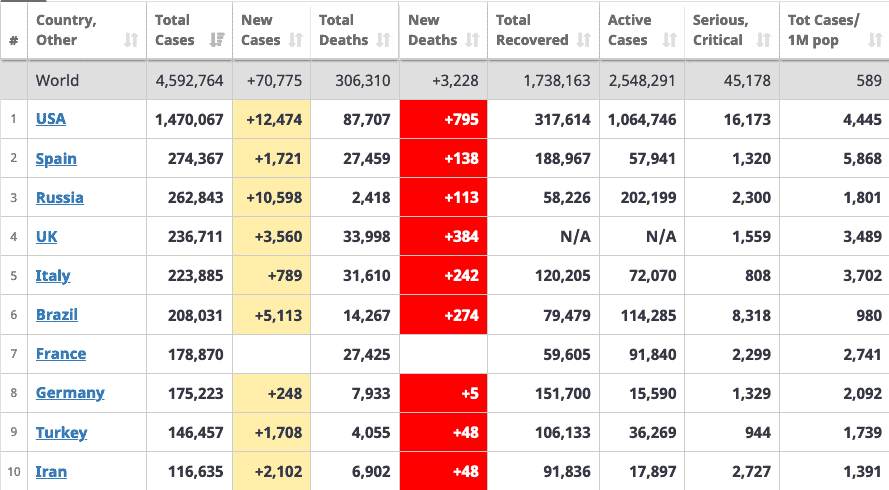The width and height of the screenshot is (889, 490).
Task: Click the Total Recovered column header
Action: coord(544,30)
